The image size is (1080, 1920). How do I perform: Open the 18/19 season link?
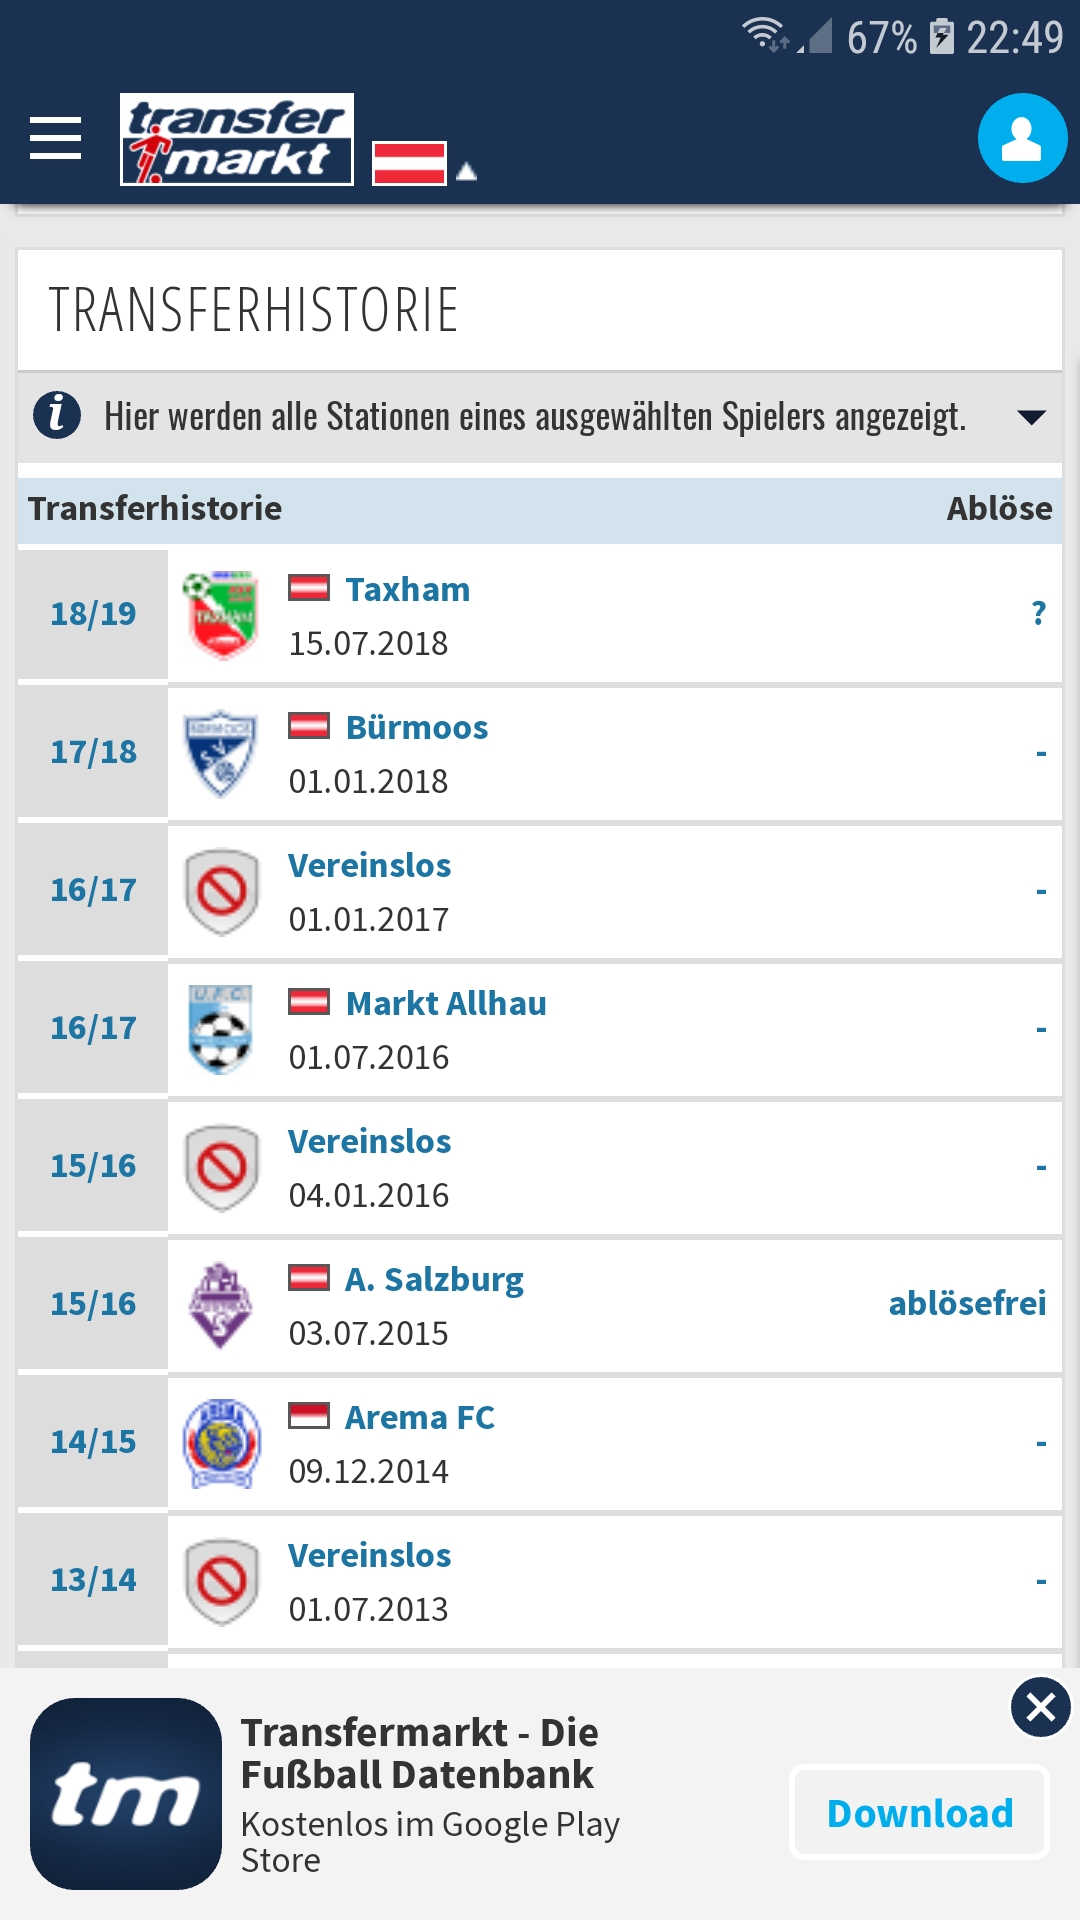pyautogui.click(x=93, y=613)
